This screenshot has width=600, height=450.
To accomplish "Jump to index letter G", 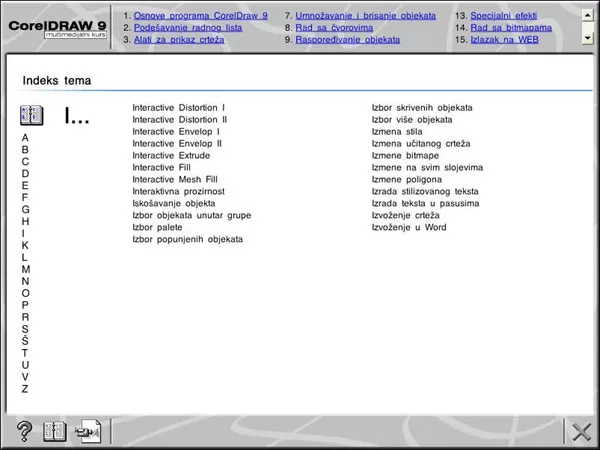I will [x=25, y=209].
